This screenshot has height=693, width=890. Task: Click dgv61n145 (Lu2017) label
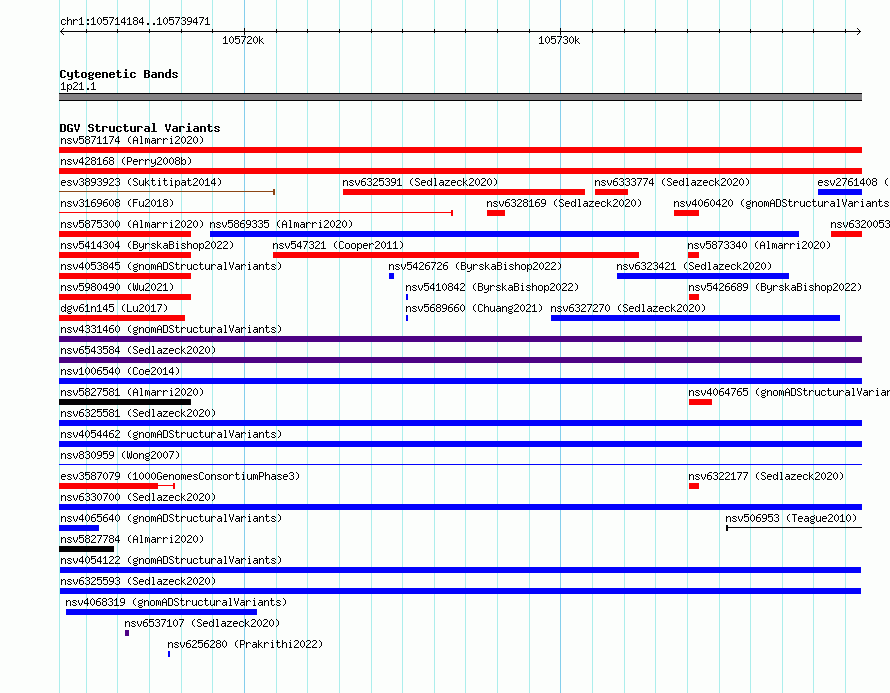coord(114,308)
